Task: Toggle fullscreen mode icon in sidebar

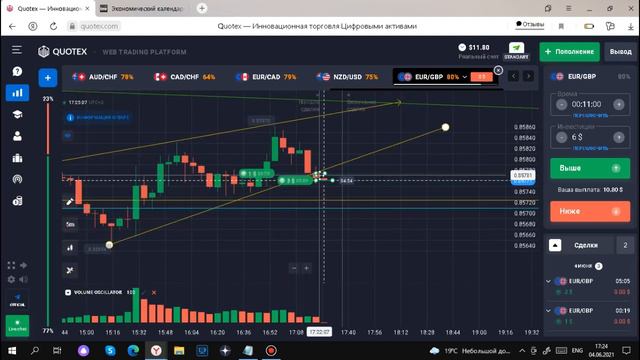Action: pos(11,265)
